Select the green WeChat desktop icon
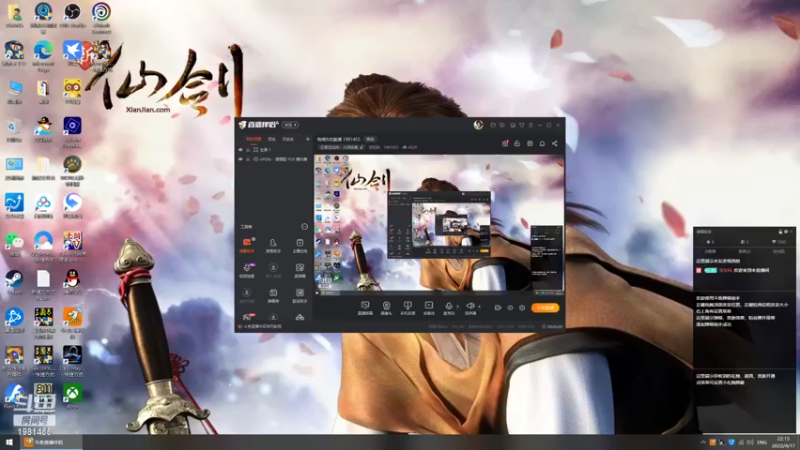This screenshot has height=450, width=800. pos(14,243)
